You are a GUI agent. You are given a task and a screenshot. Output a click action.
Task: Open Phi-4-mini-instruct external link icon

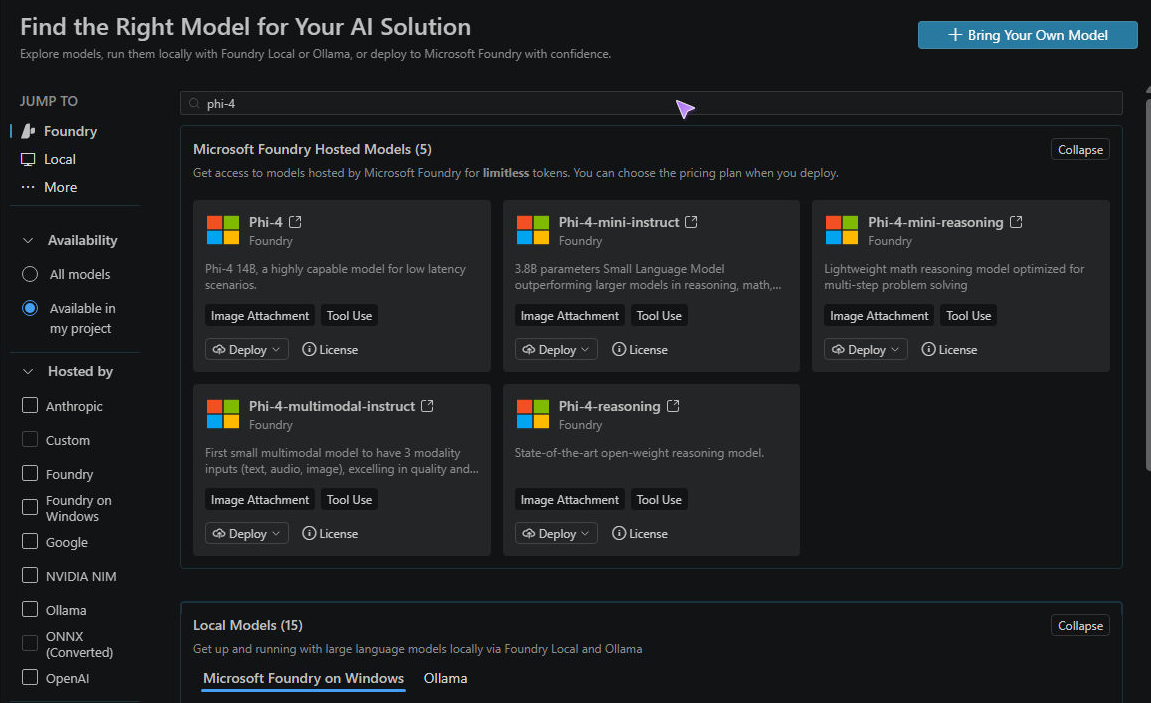pyautogui.click(x=691, y=222)
